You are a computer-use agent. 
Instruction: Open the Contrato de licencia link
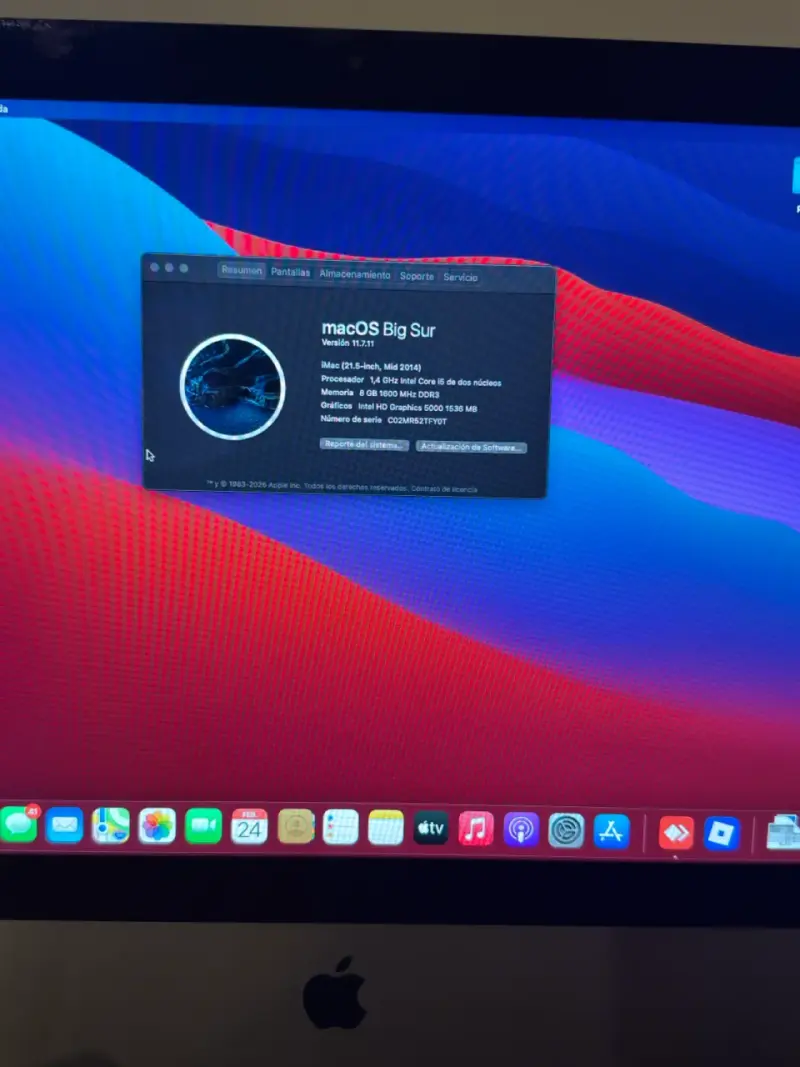(444, 489)
